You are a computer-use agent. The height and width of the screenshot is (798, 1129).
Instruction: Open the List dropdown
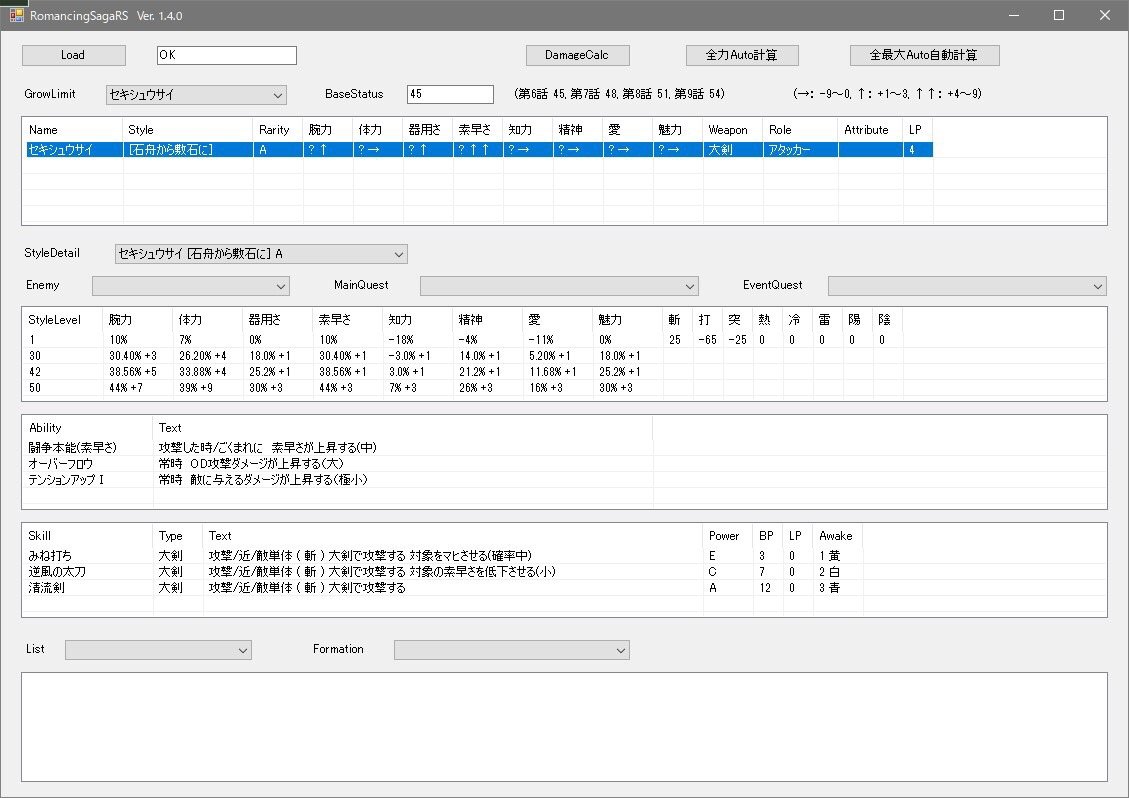coord(158,650)
